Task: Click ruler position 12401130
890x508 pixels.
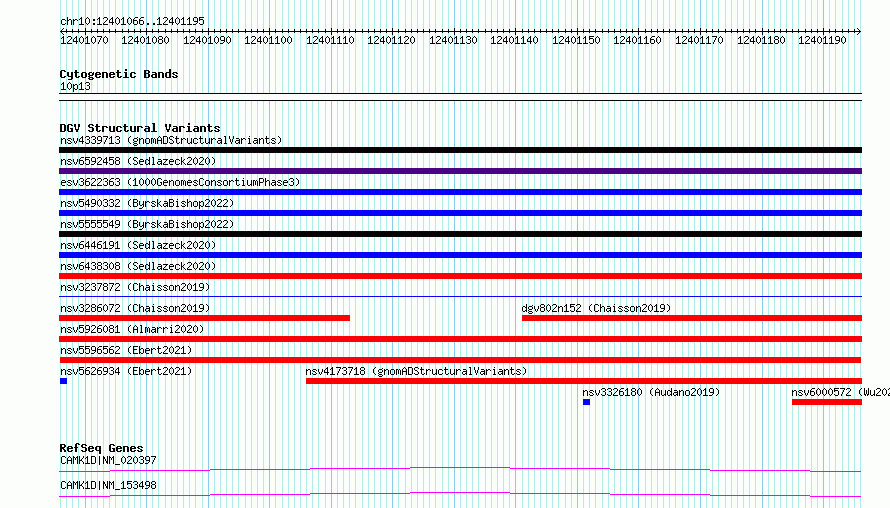Action: 453,40
